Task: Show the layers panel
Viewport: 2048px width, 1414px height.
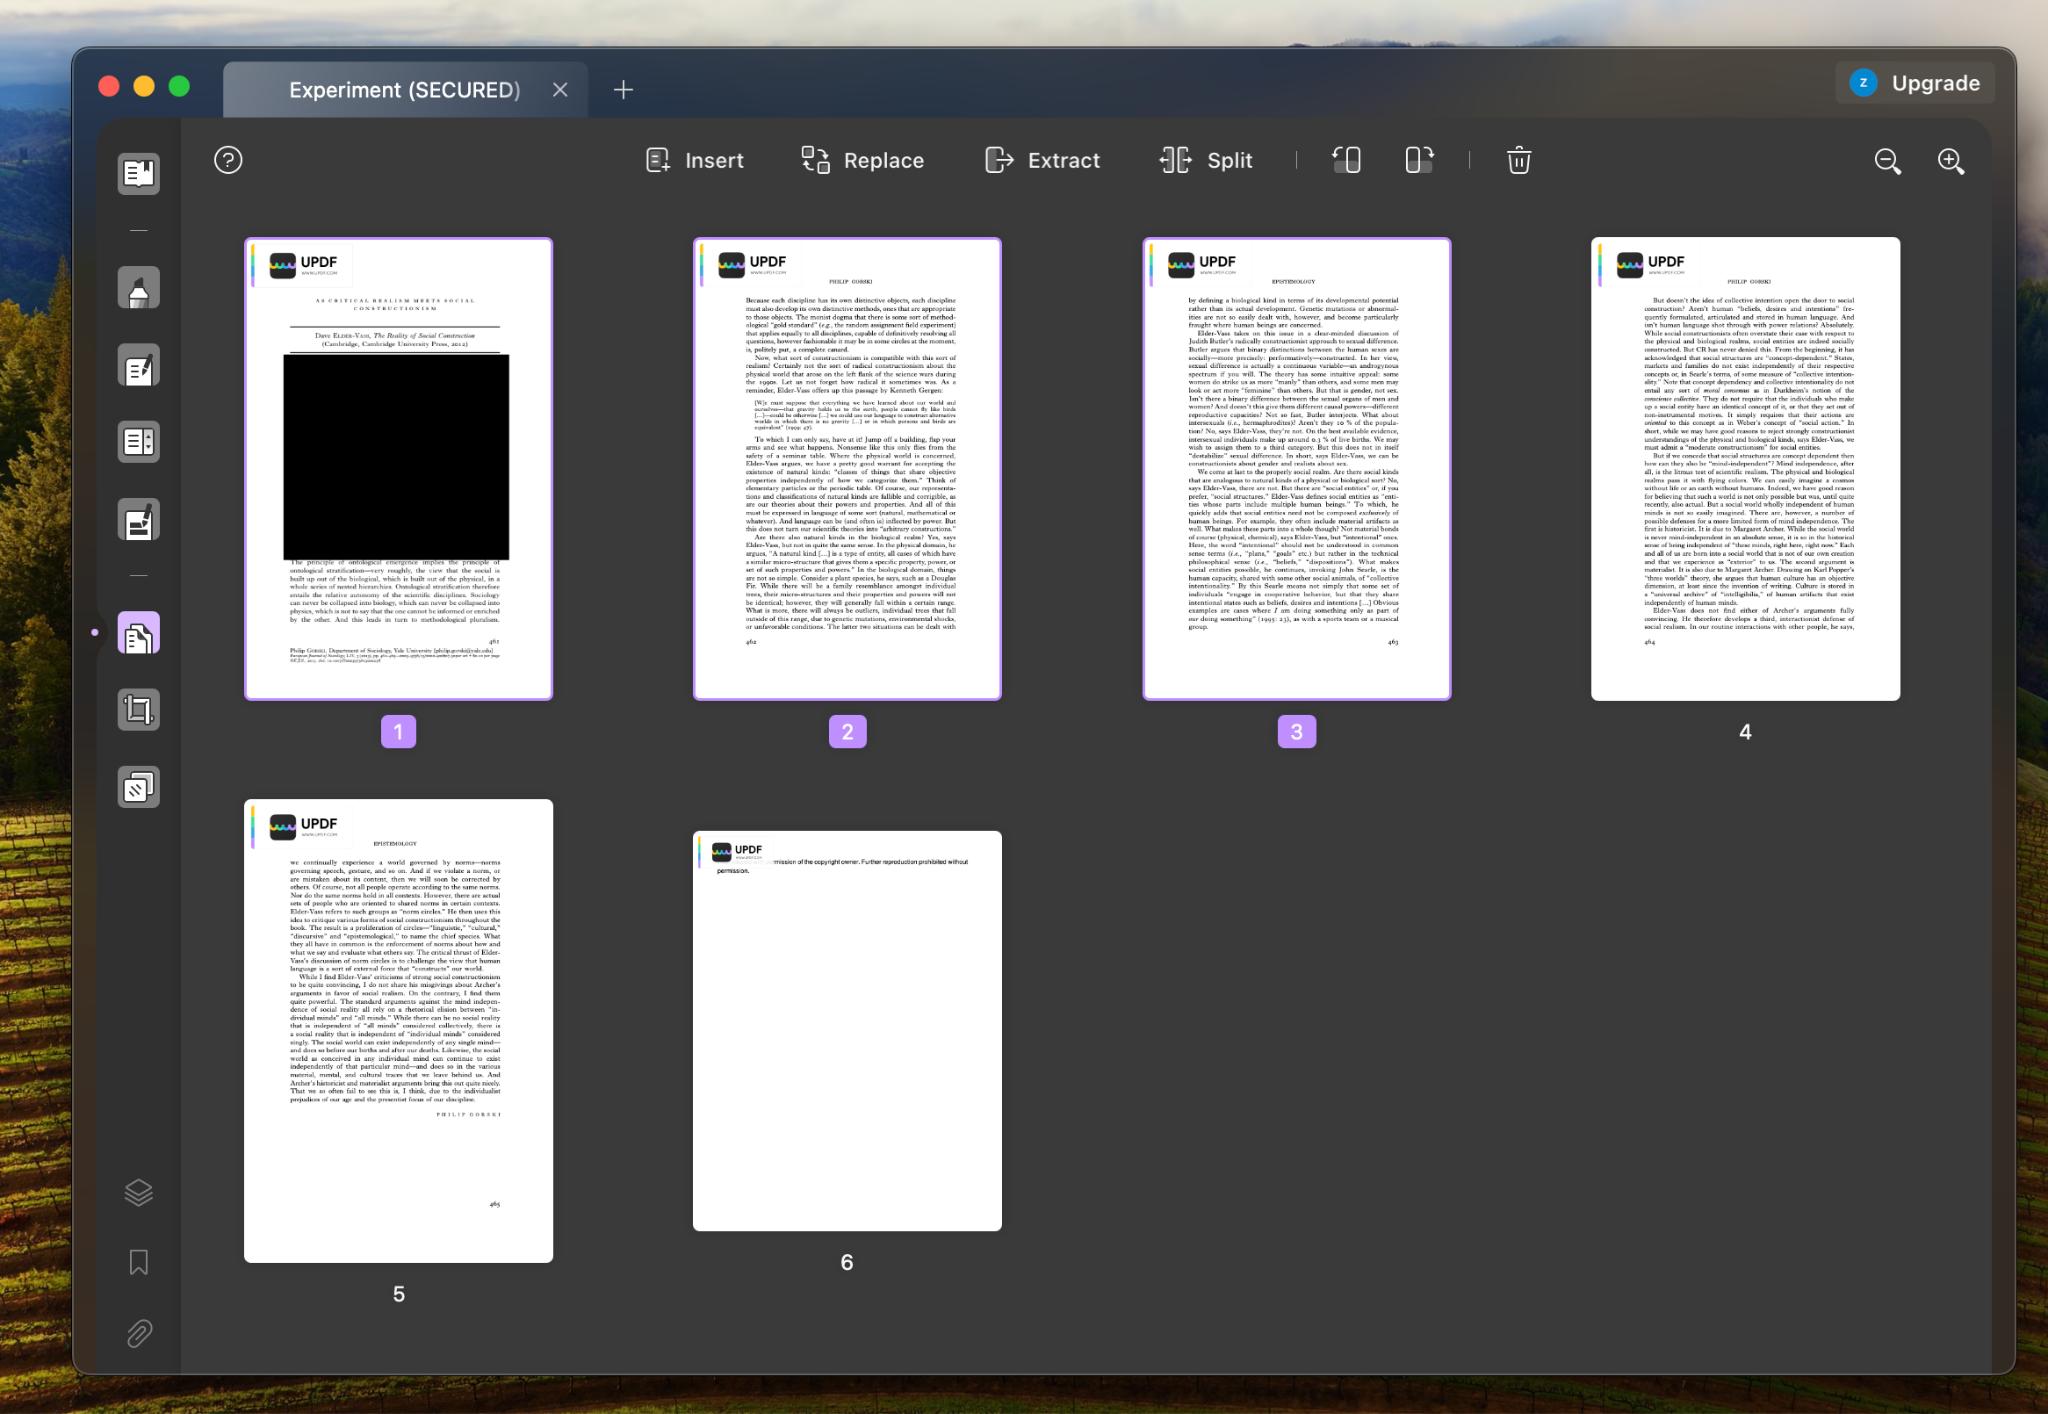Action: pyautogui.click(x=138, y=1192)
